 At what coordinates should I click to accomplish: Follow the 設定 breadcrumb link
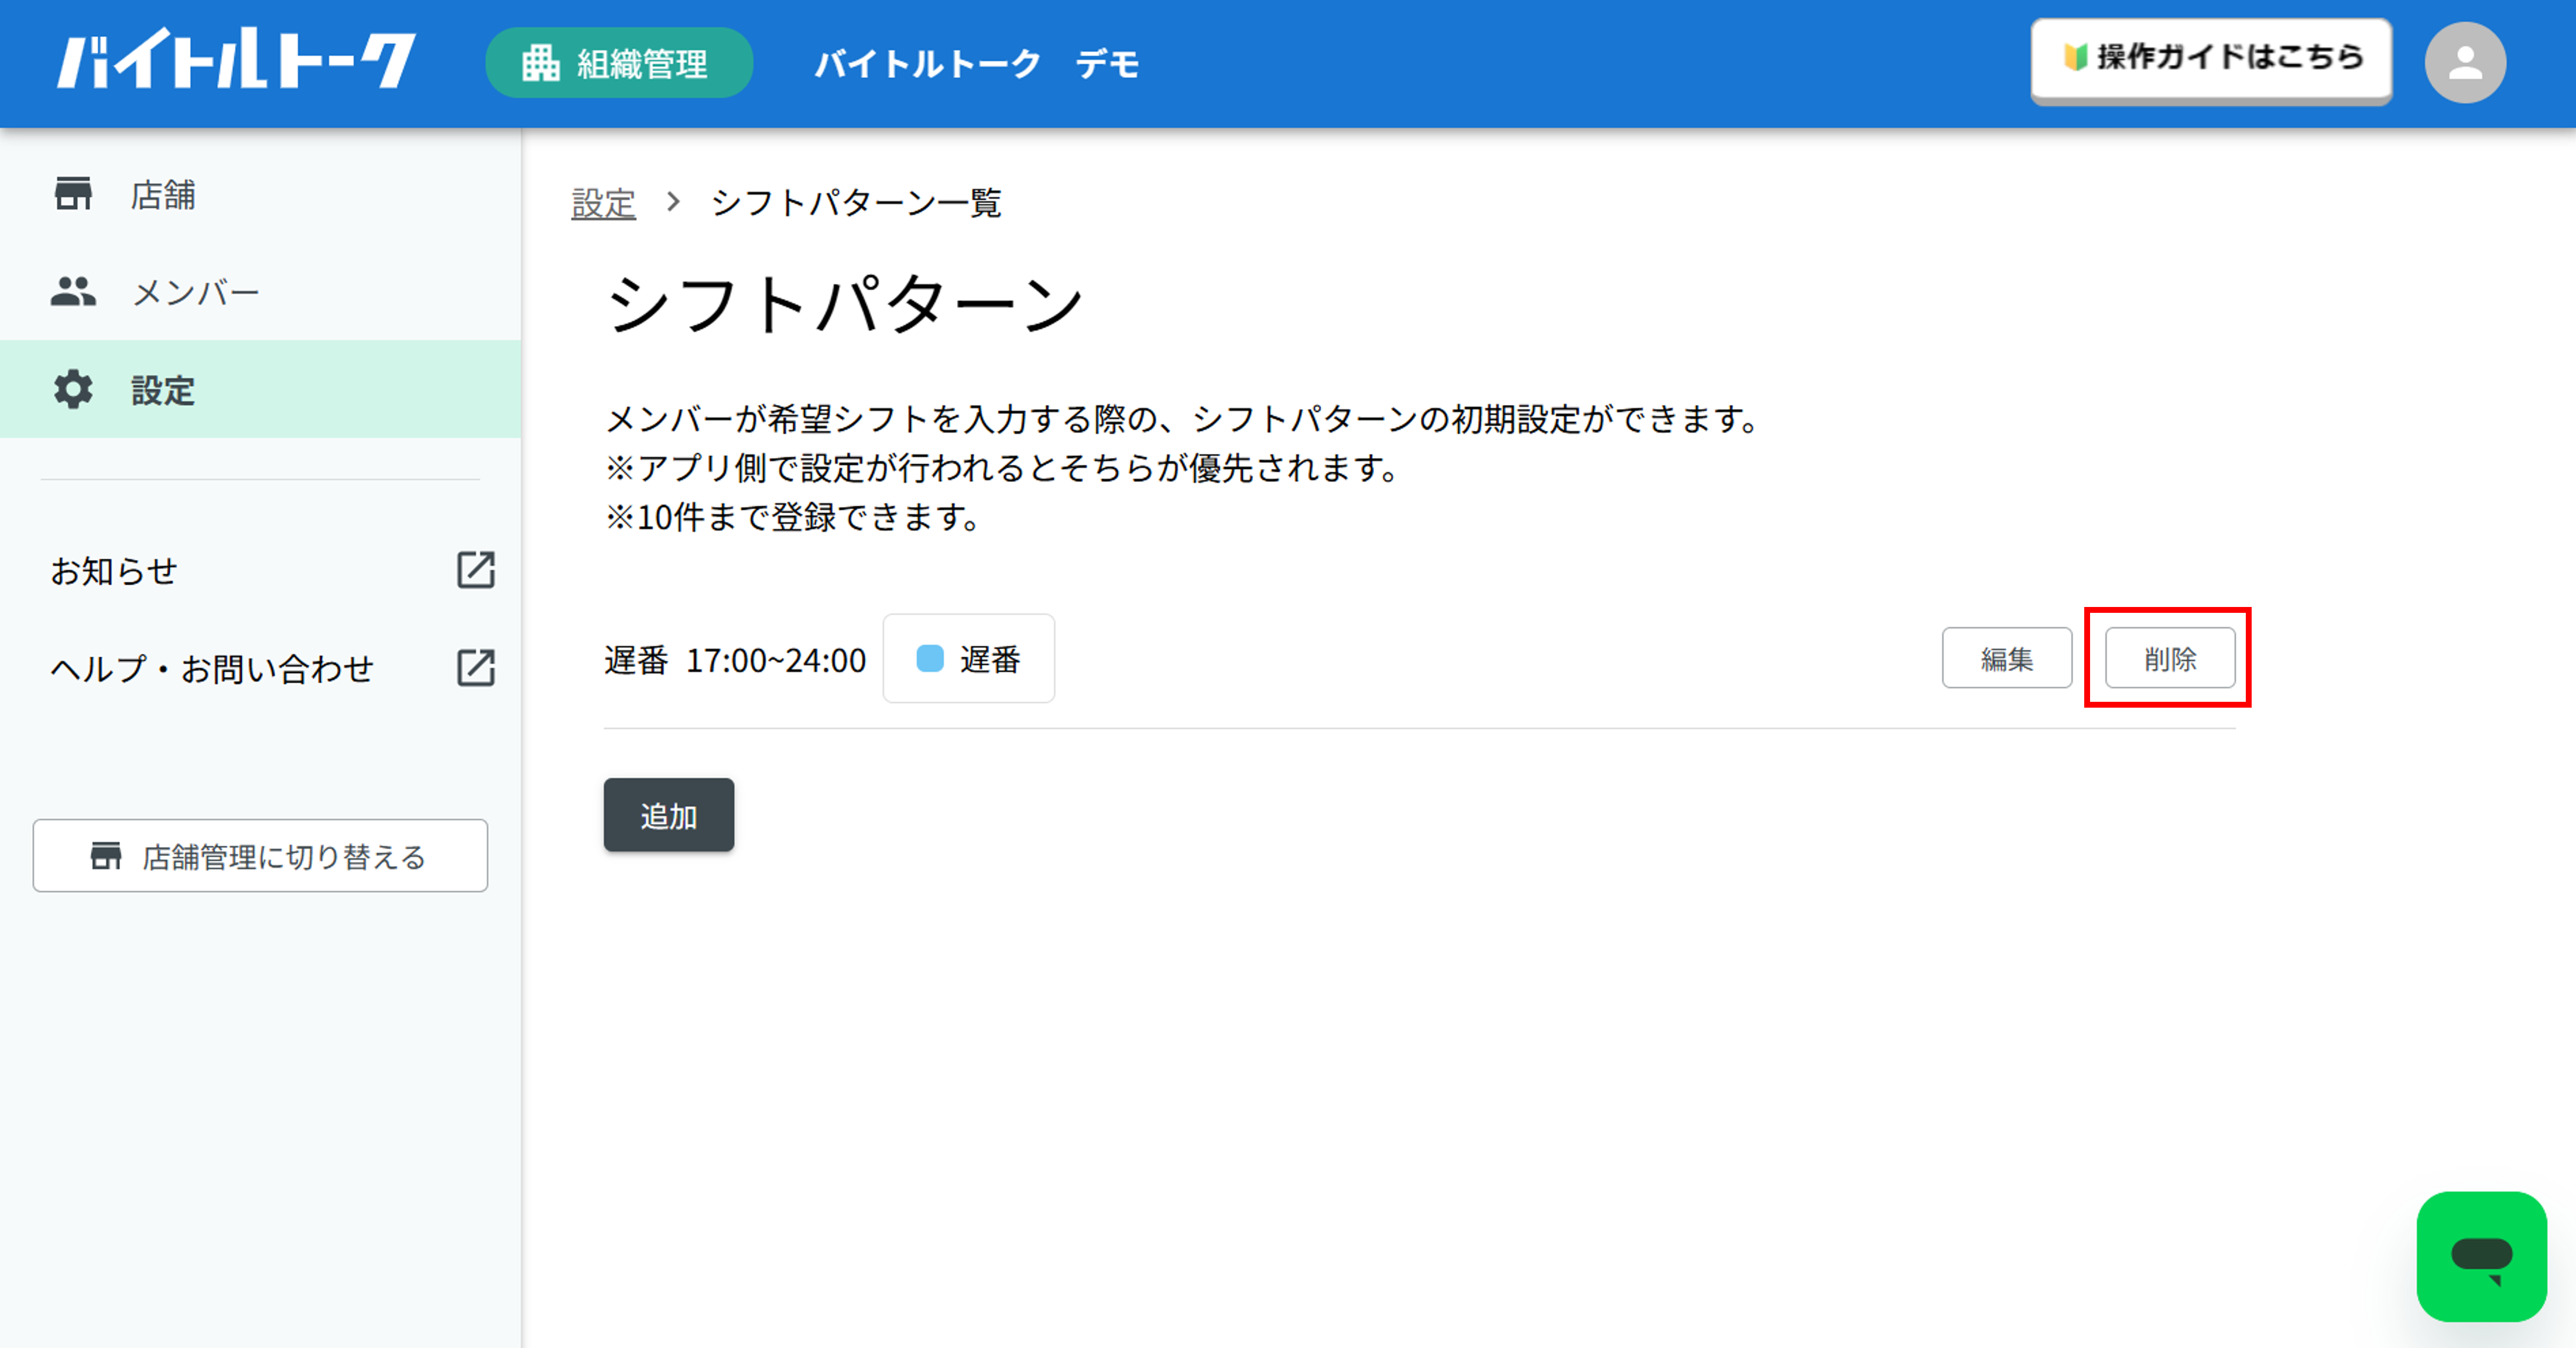(604, 203)
